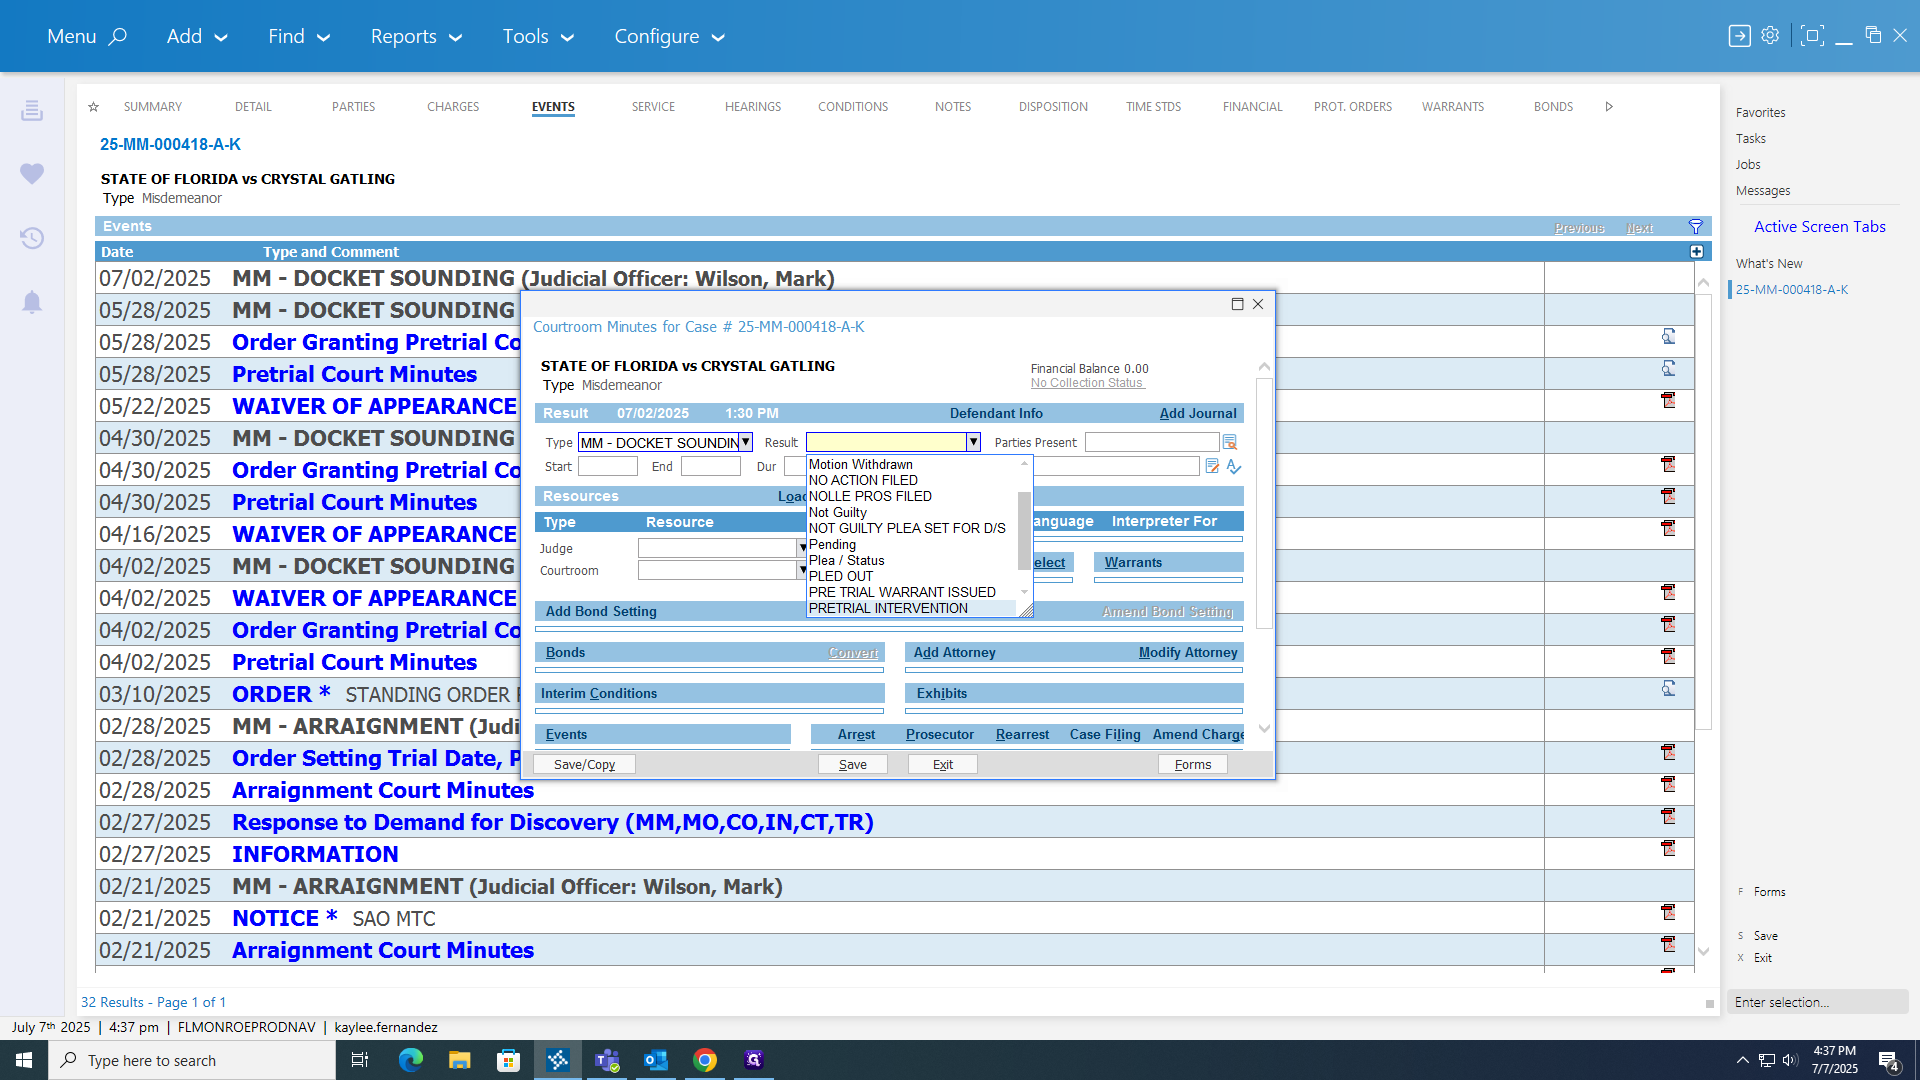Toggle the fullscreen icon in header
1920x1080 pixels.
pyautogui.click(x=1811, y=36)
